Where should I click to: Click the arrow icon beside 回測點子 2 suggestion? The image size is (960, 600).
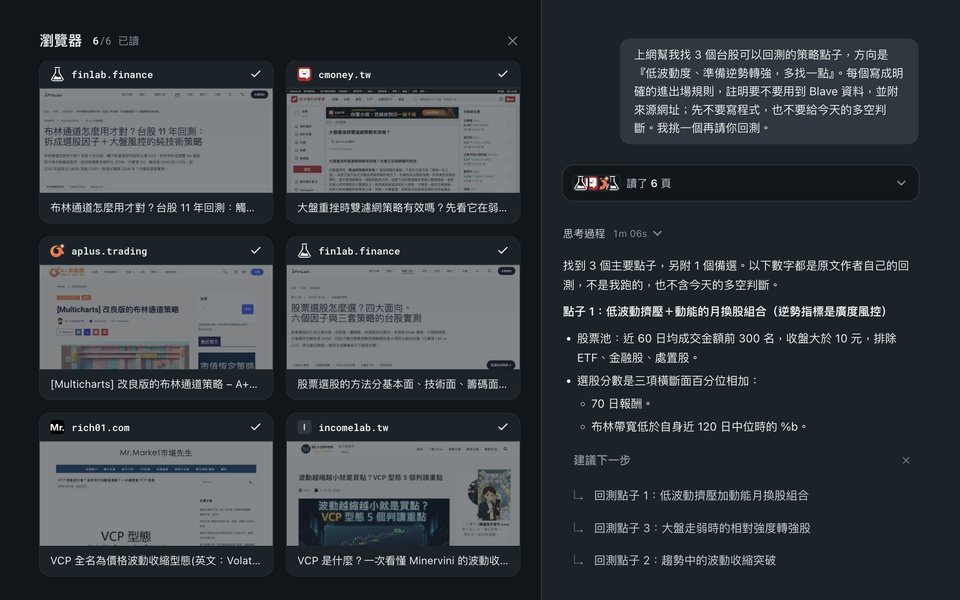[578, 560]
